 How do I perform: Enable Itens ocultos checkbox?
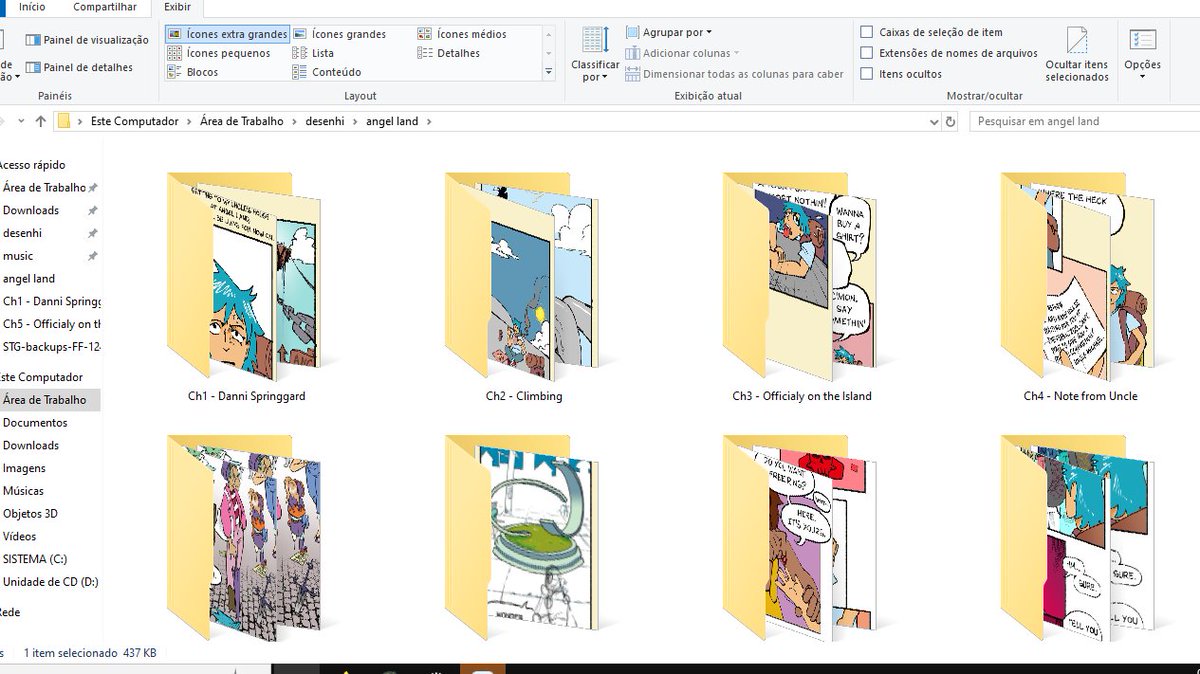click(x=901, y=74)
